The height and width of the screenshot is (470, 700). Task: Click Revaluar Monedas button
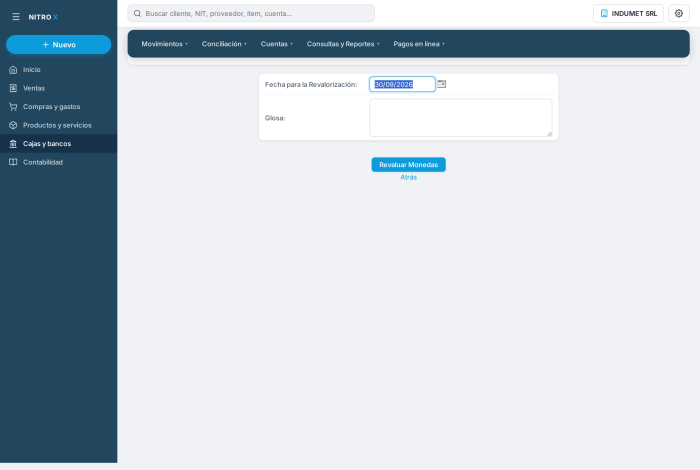[408, 165]
